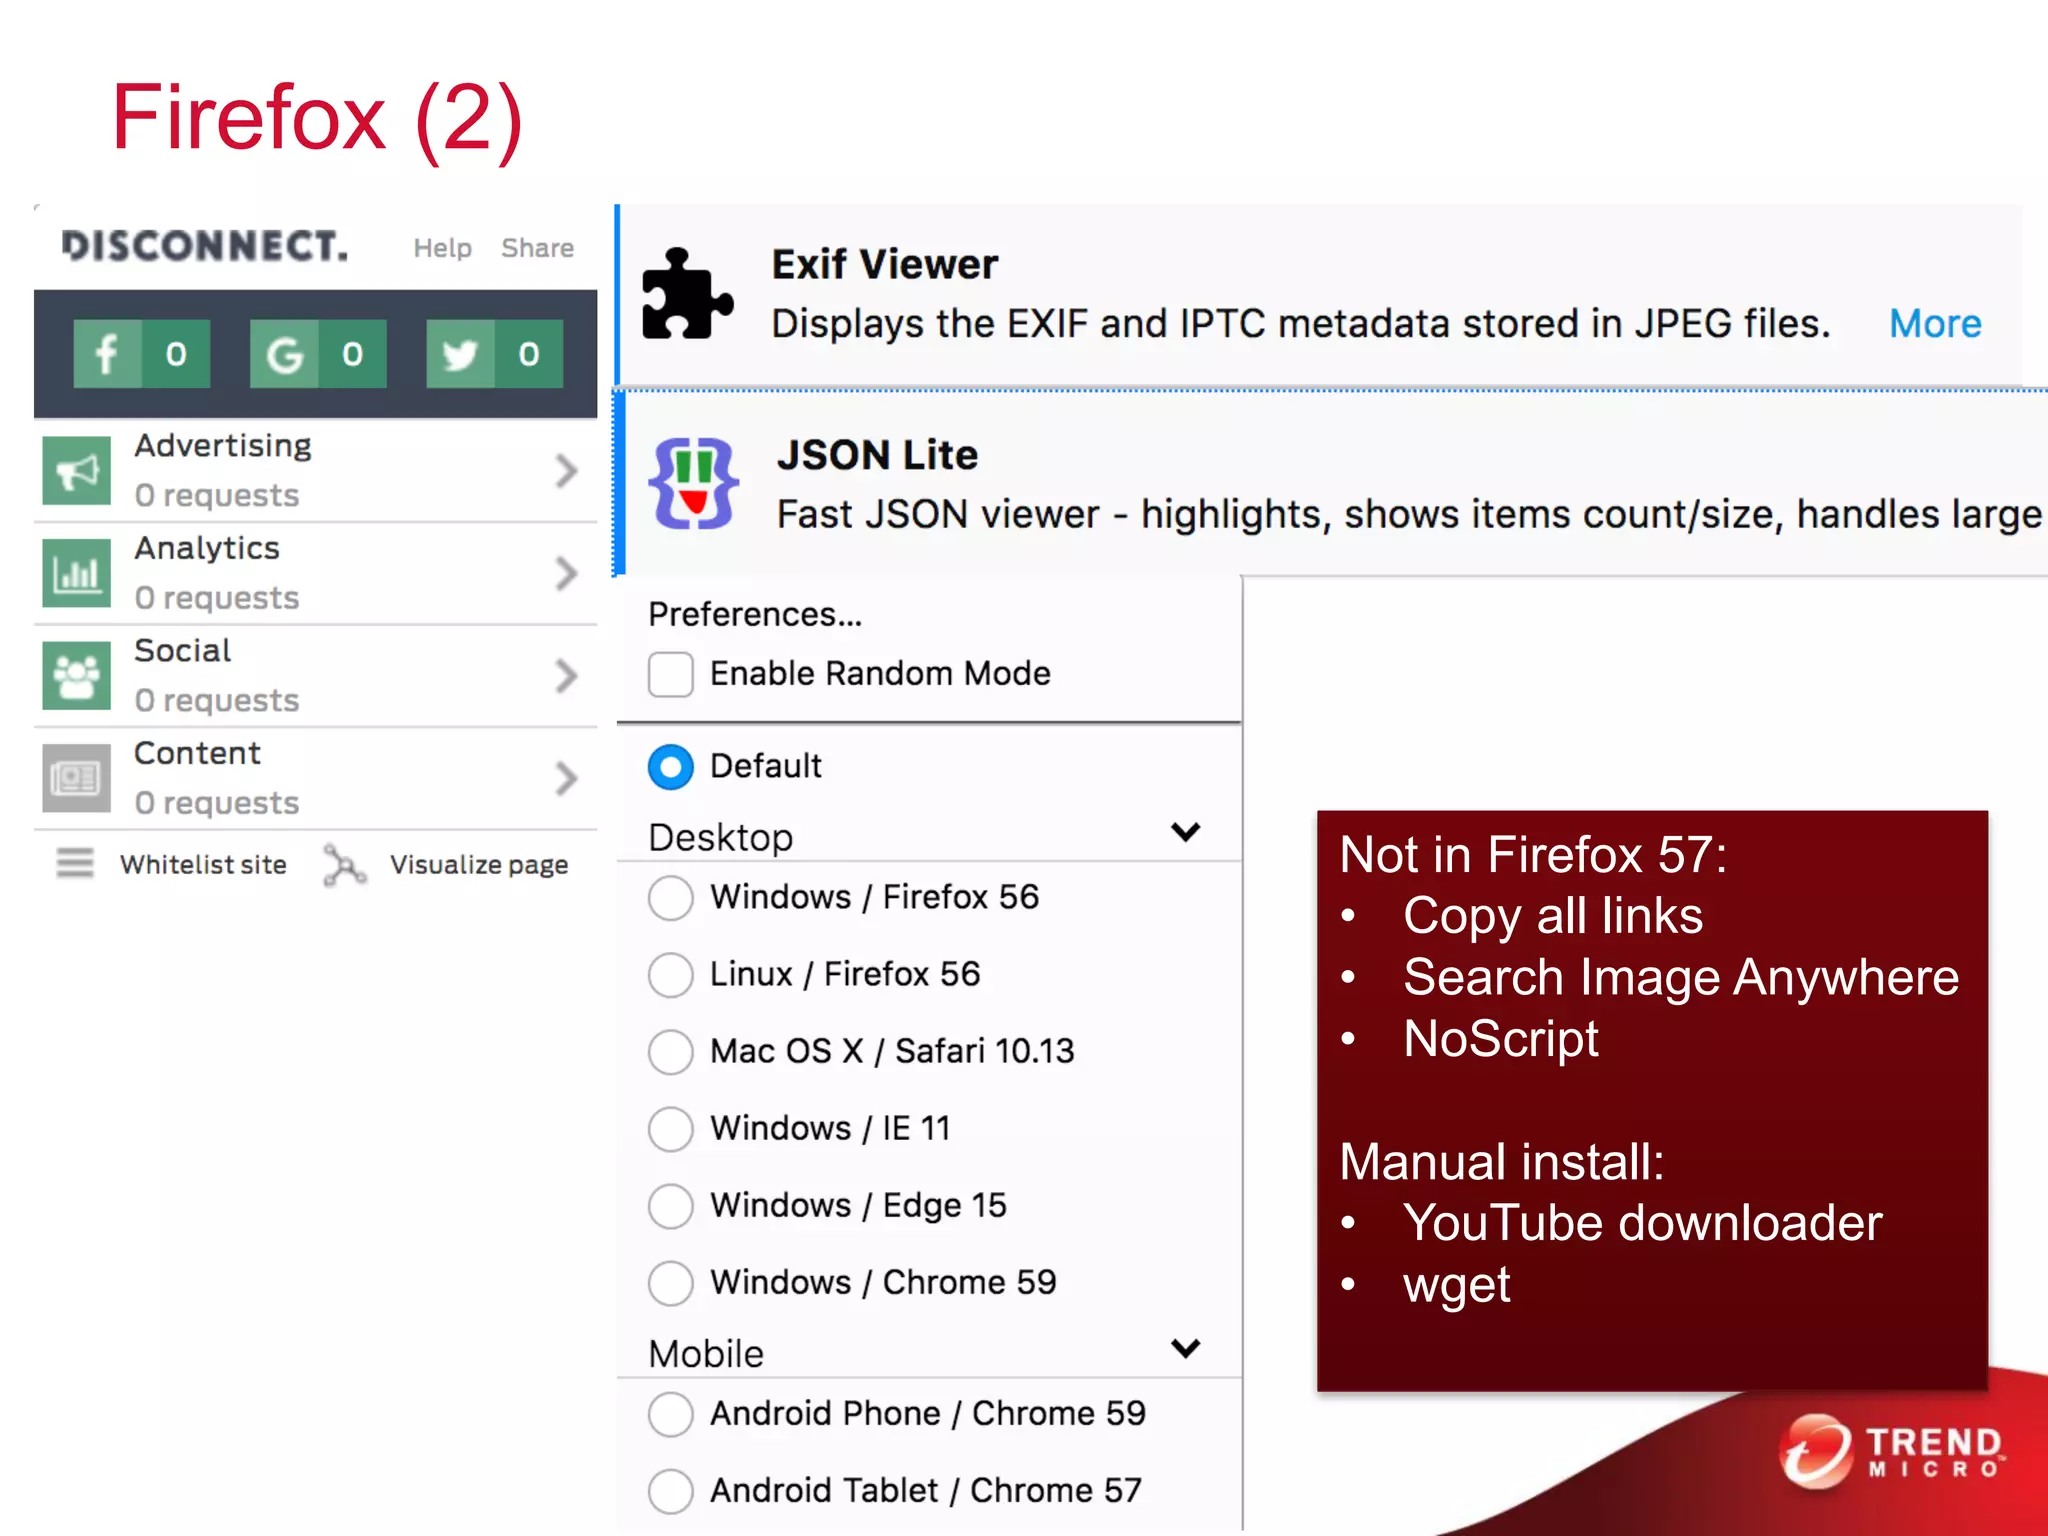Screen dimensions: 2048x1536
Task: Click the Trend Micro logo
Action: [x=1894, y=1452]
